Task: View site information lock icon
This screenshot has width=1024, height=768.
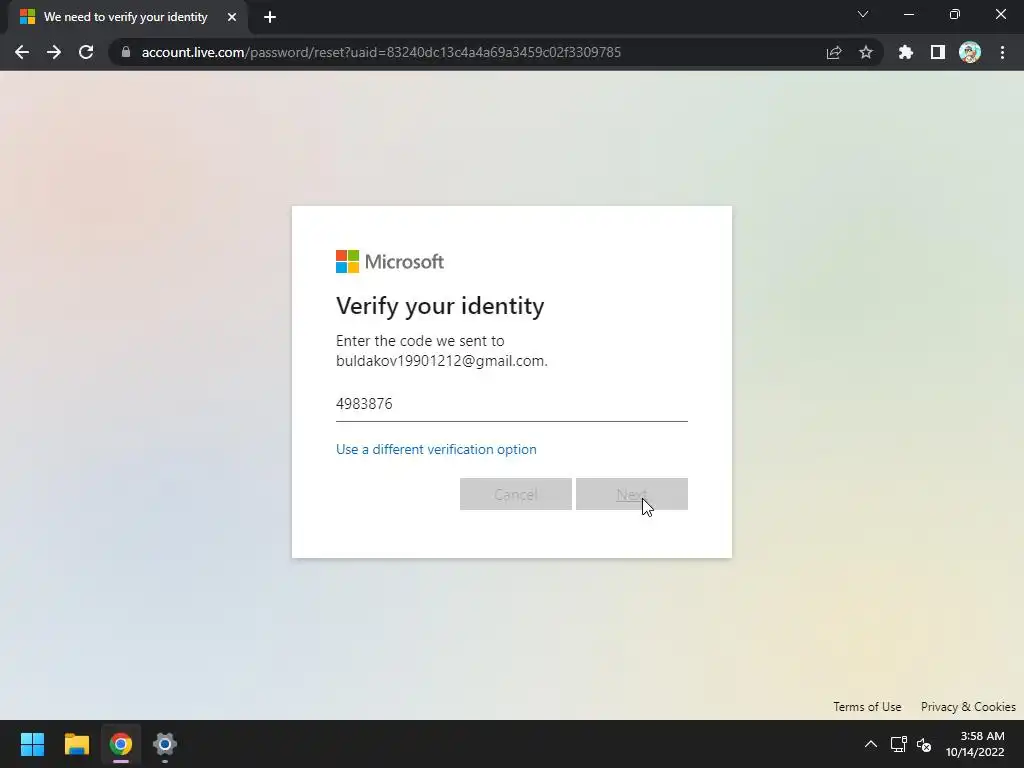Action: click(x=126, y=52)
